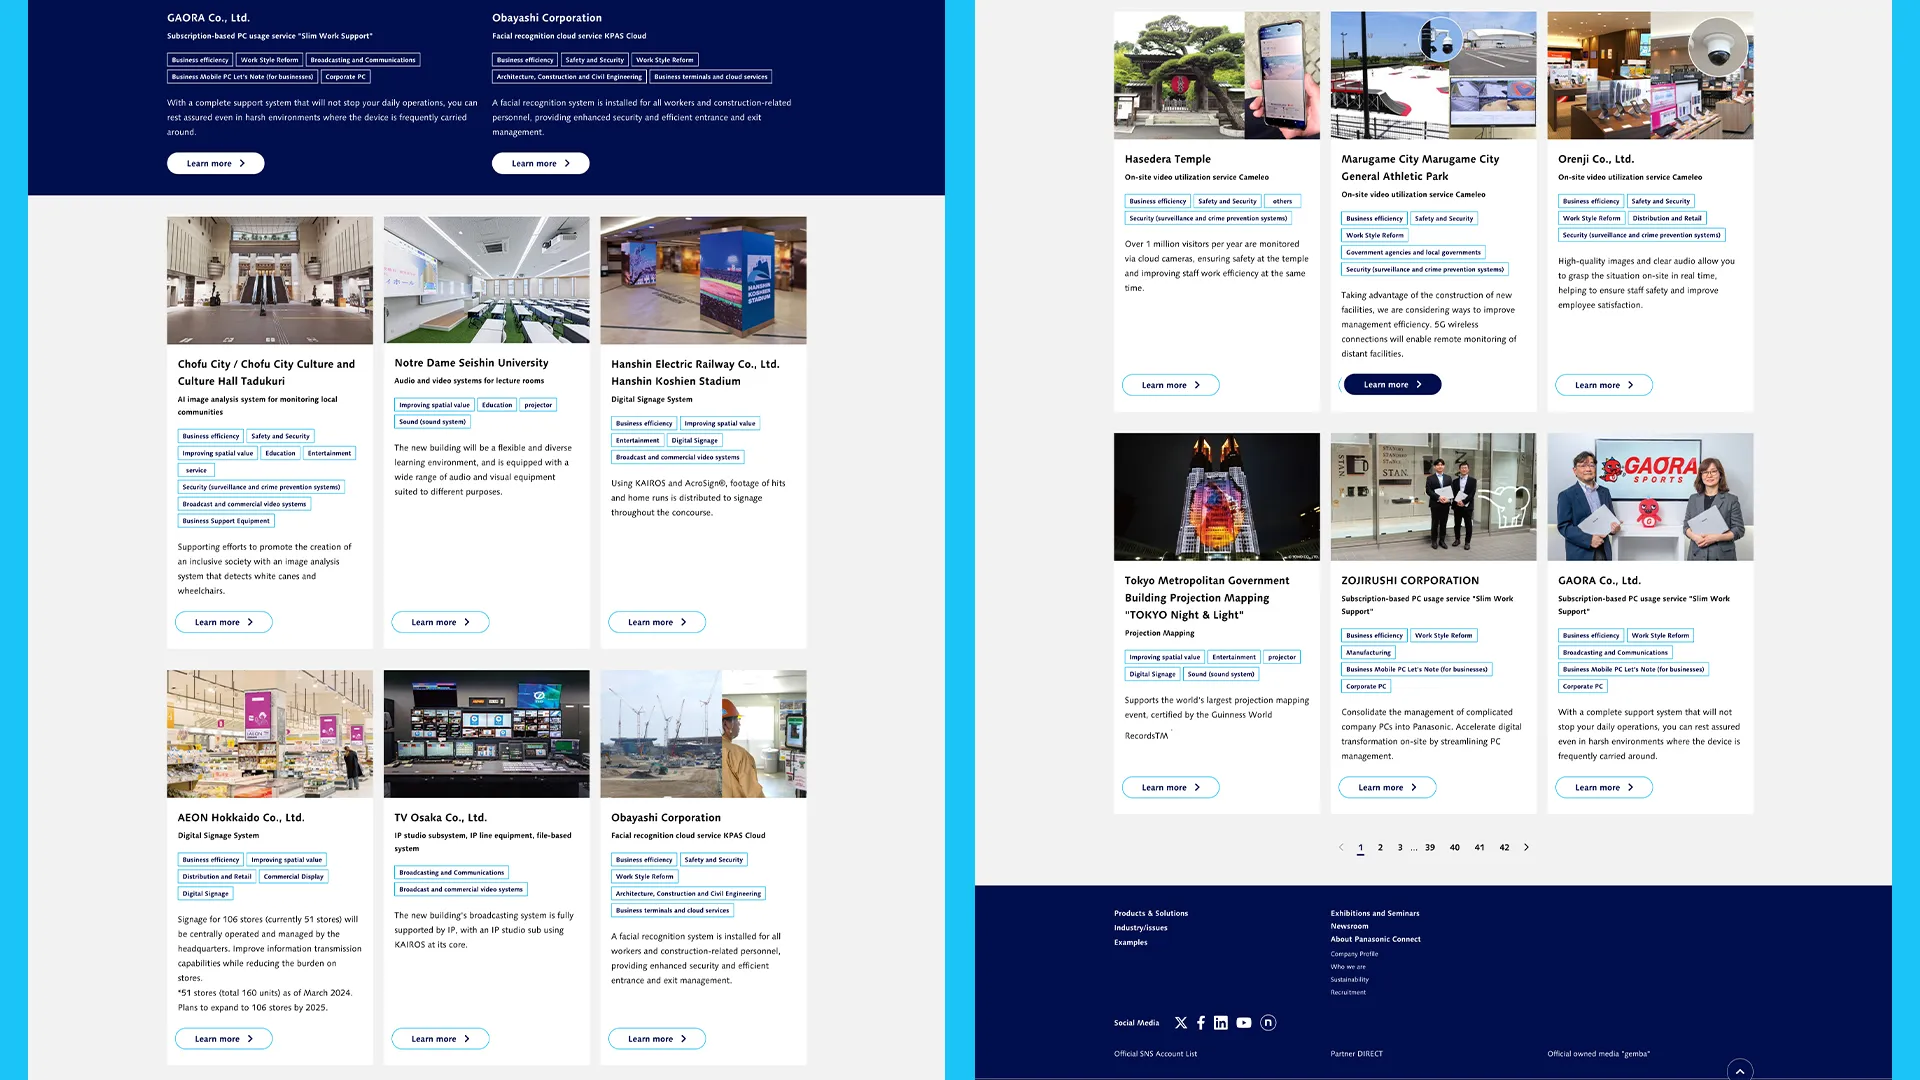The image size is (1920, 1080).
Task: Open Recruitment footer link
Action: [x=1348, y=992]
